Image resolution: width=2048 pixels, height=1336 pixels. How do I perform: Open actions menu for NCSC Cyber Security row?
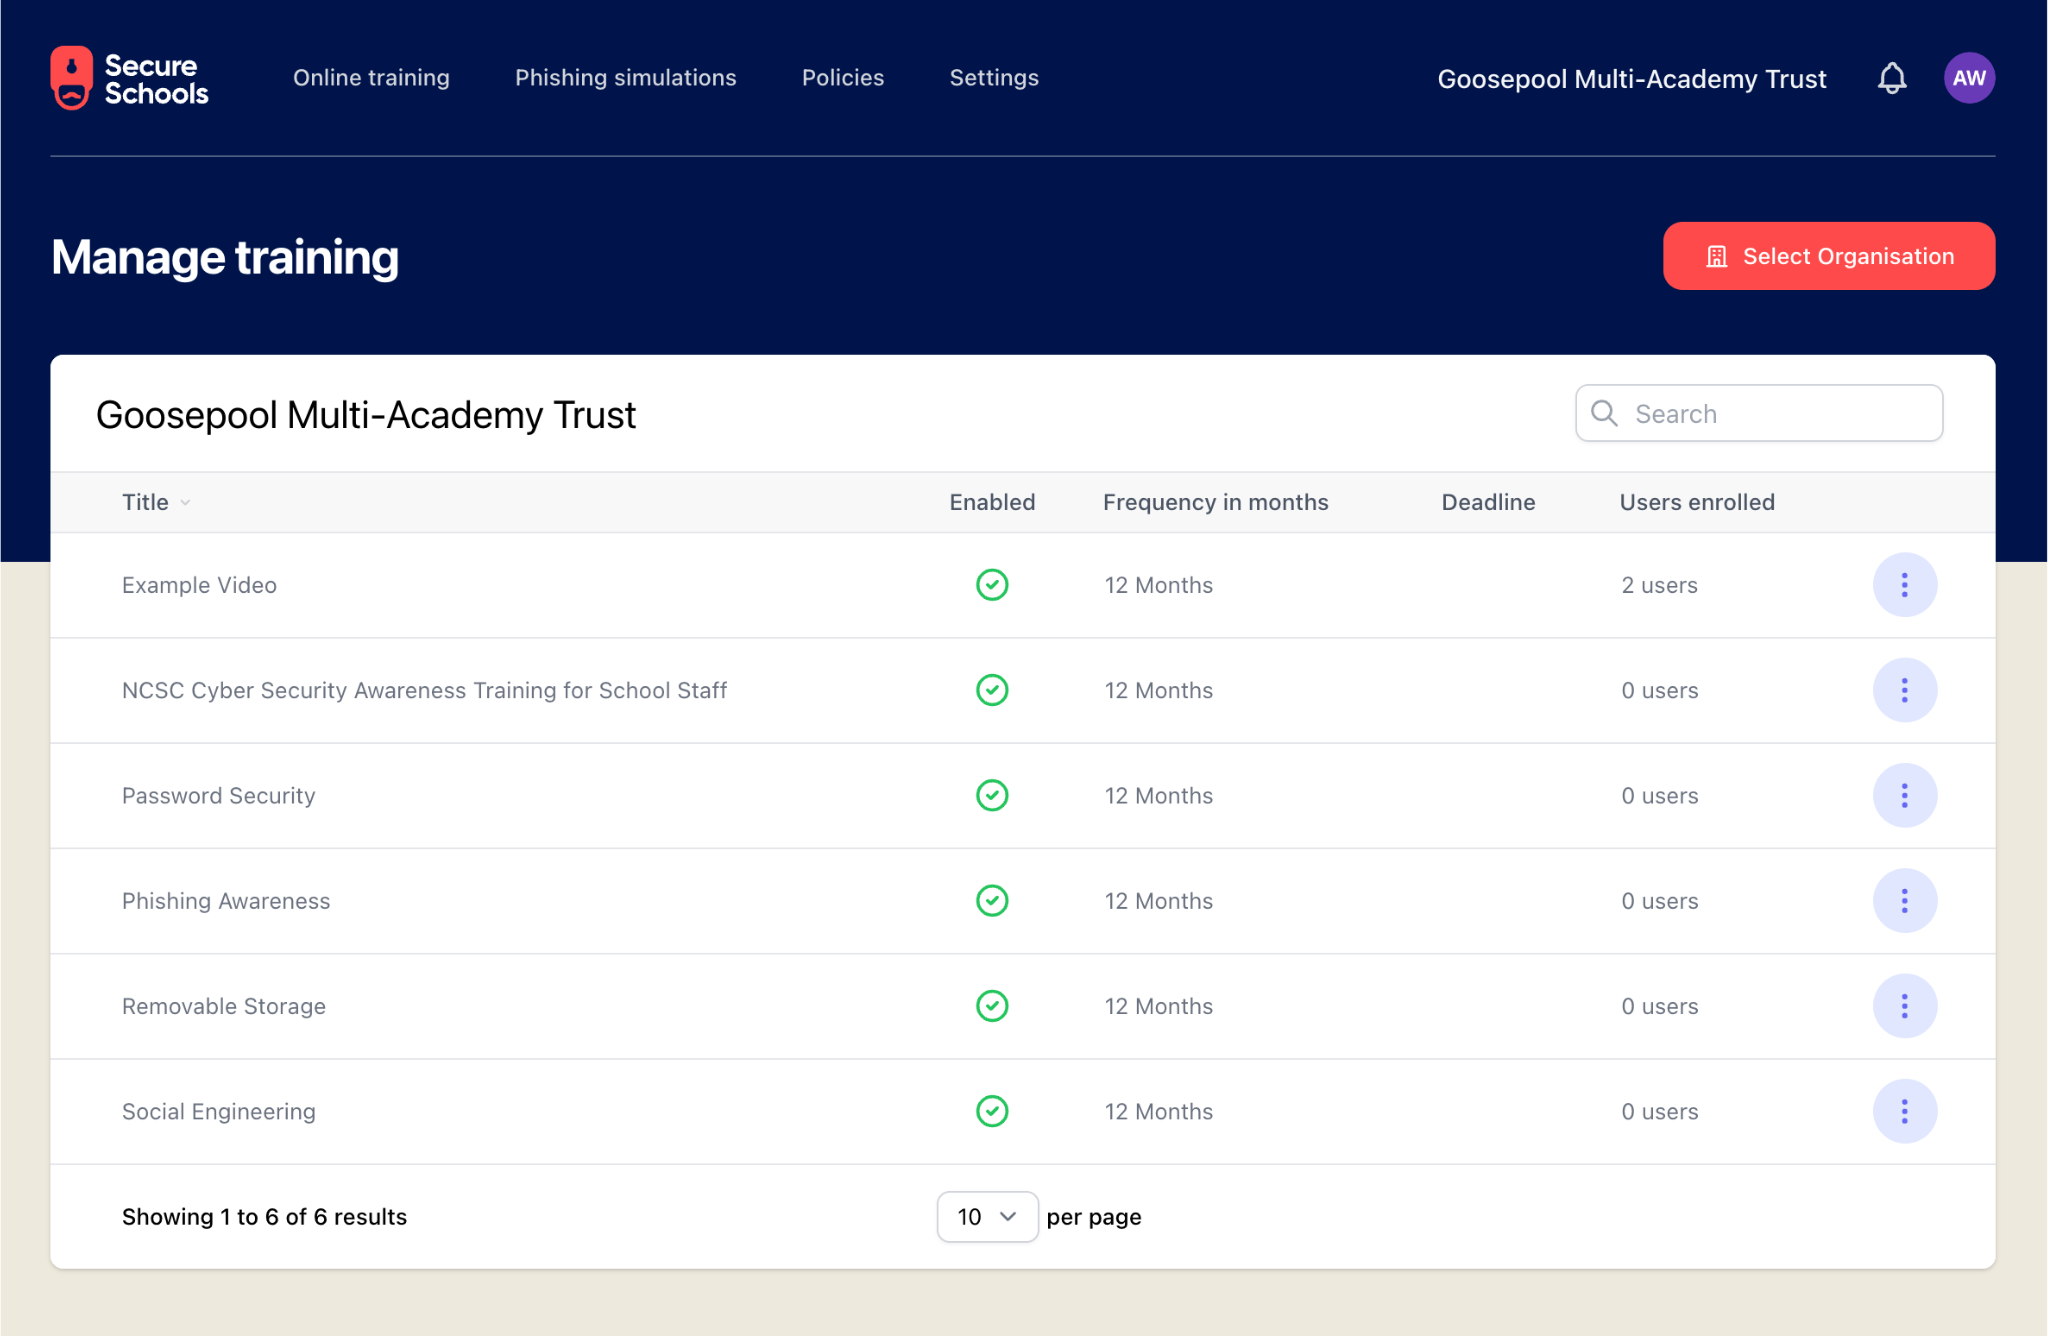1904,690
